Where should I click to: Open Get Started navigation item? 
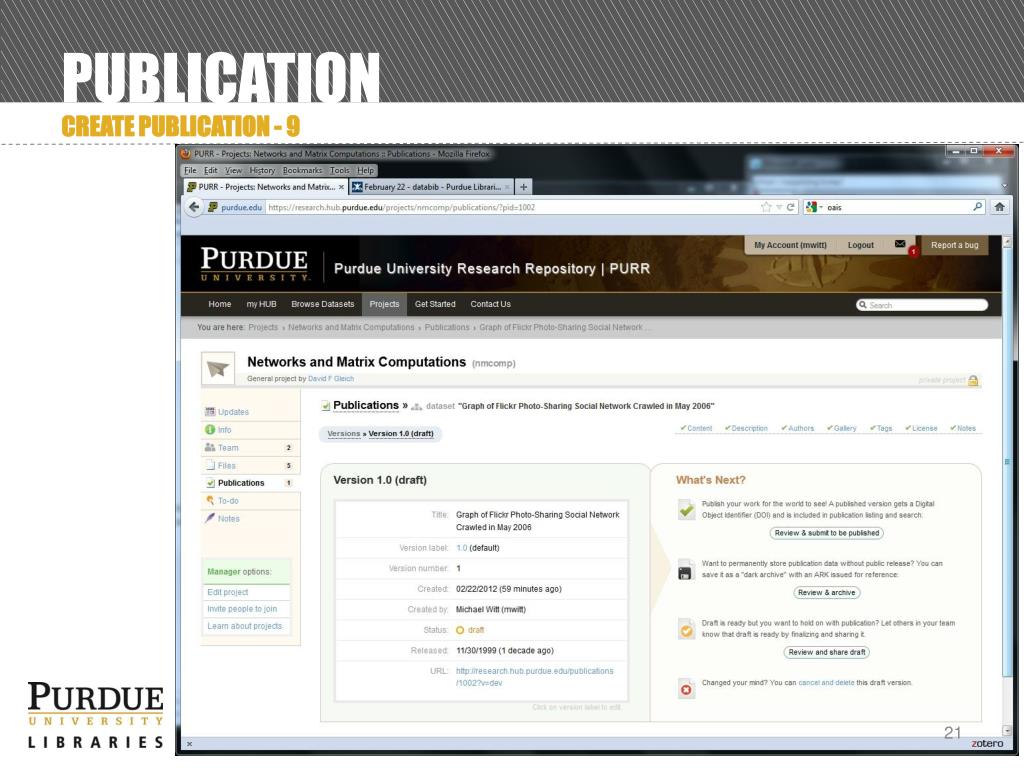(435, 304)
